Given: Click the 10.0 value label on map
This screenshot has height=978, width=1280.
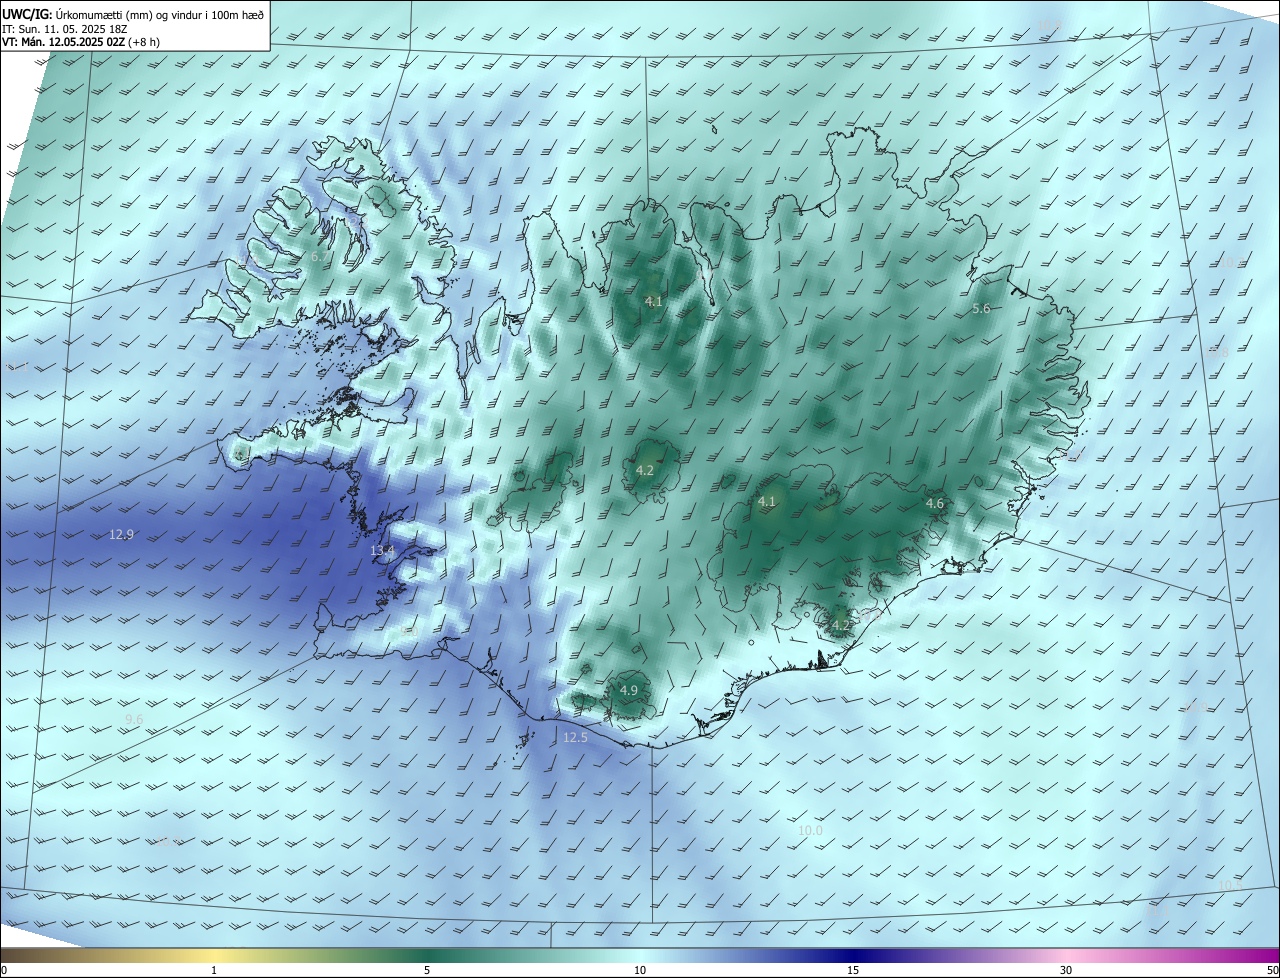Looking at the screenshot, I should click(x=810, y=830).
